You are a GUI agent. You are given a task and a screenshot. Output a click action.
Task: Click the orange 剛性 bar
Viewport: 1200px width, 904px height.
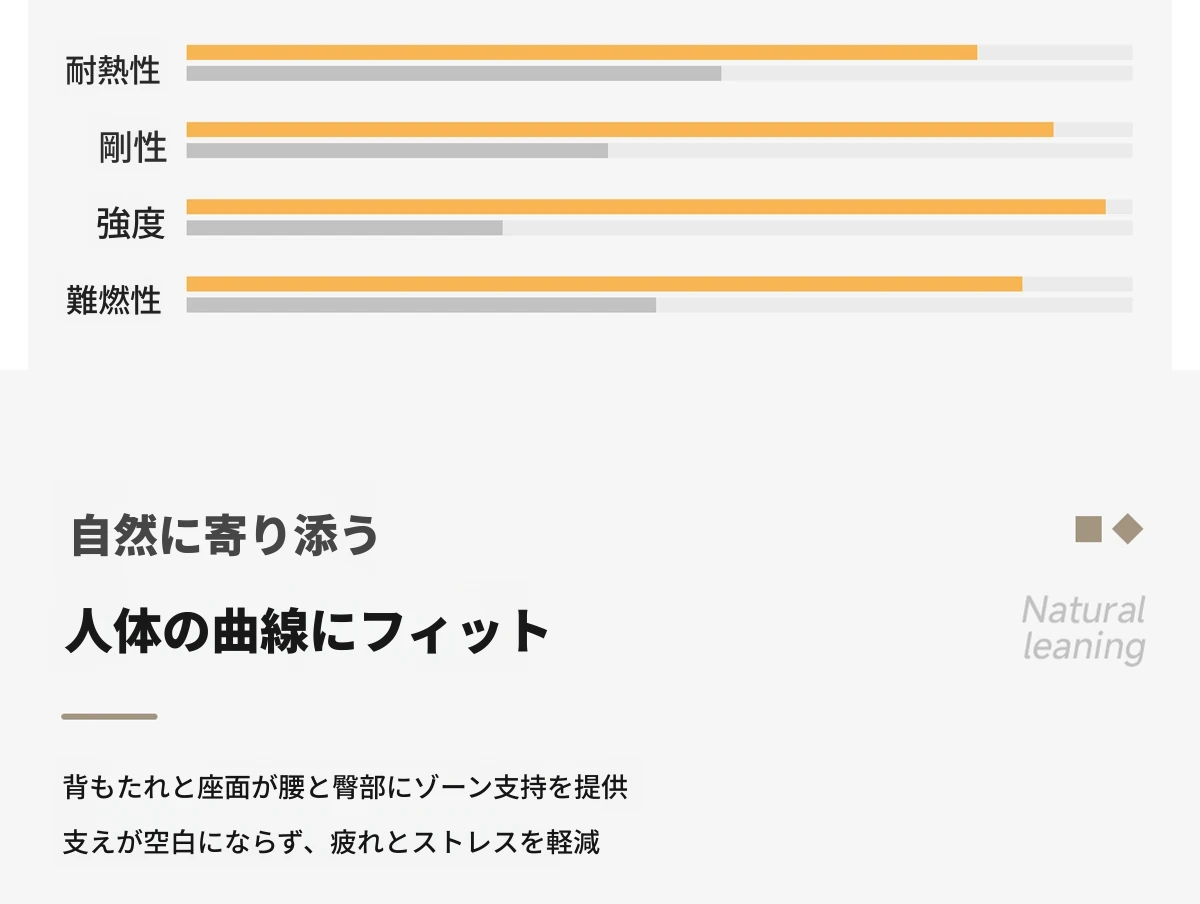coord(620,129)
